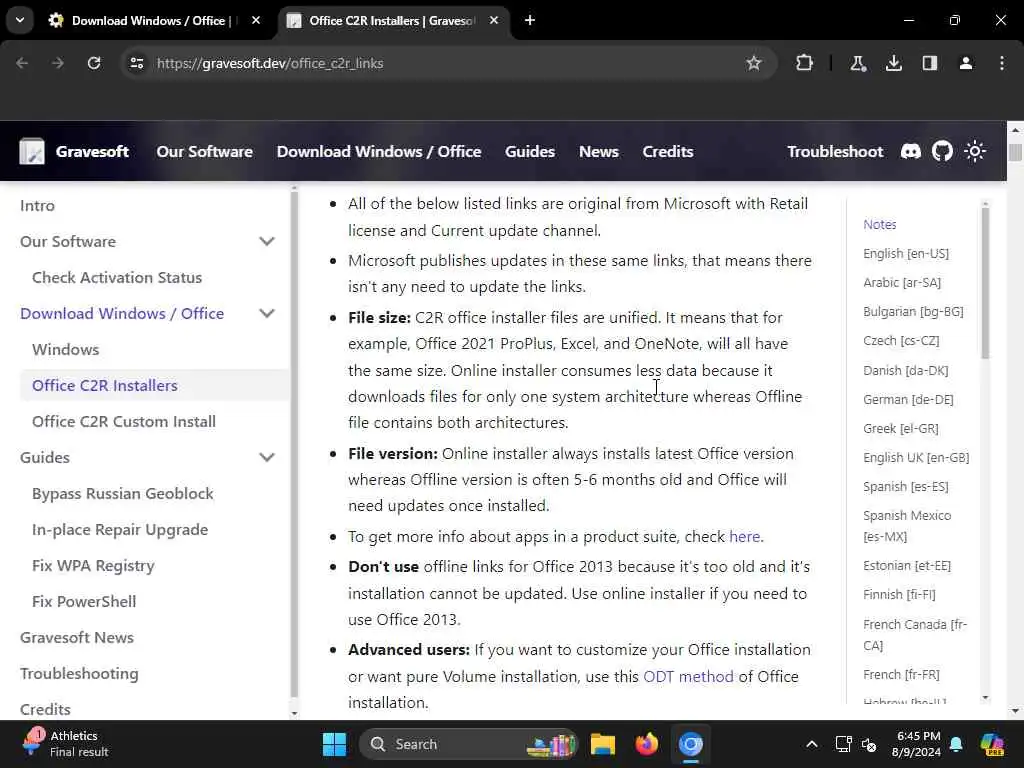
Task: Open Windows page in sidebar
Action: tap(65, 349)
